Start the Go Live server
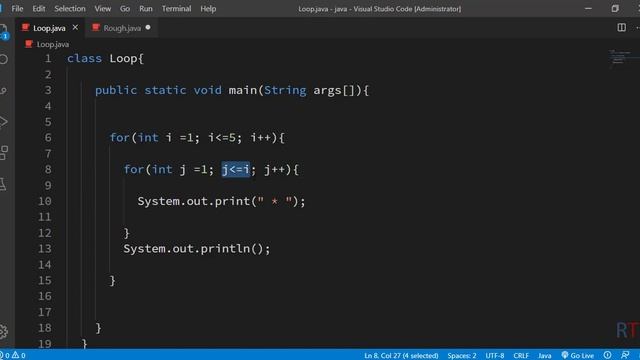 click(578, 356)
